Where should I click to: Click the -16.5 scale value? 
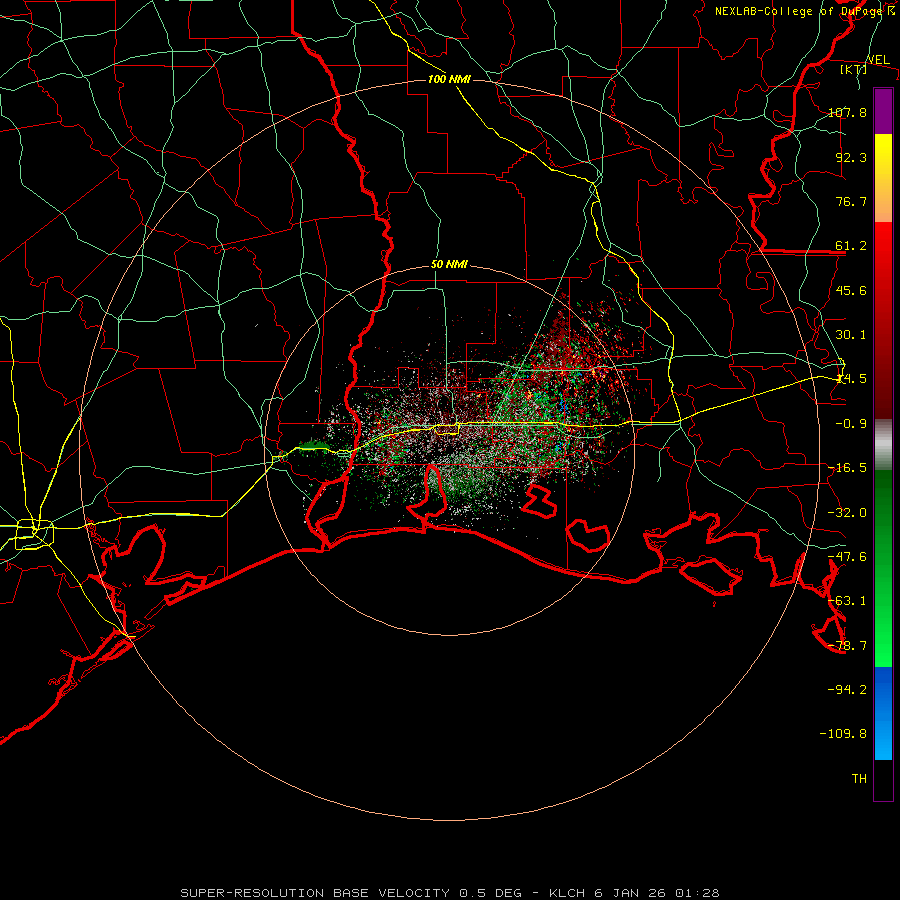pyautogui.click(x=847, y=468)
